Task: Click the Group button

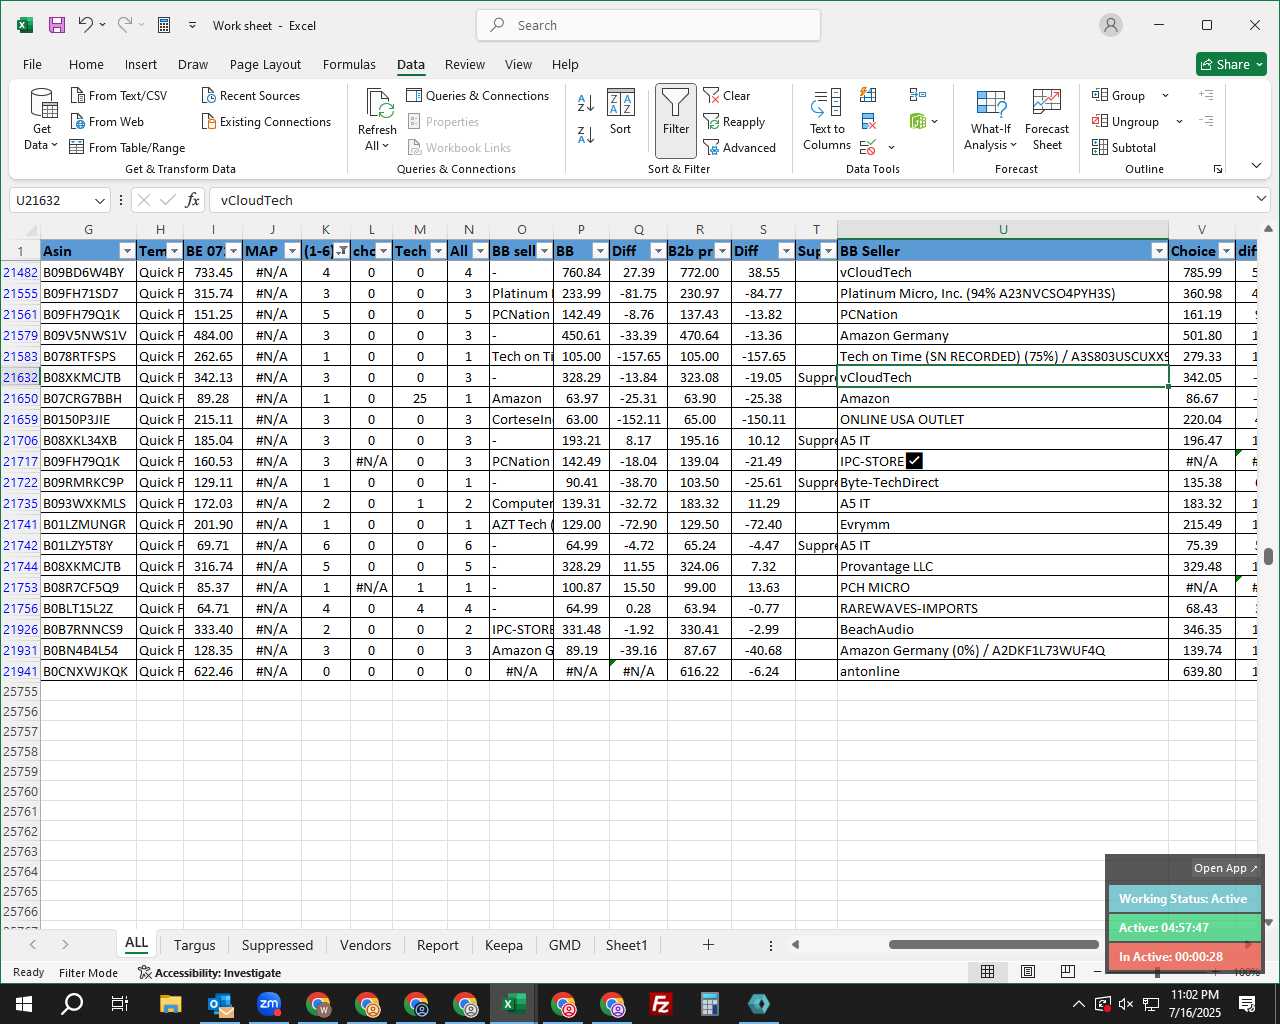Action: pos(1119,95)
